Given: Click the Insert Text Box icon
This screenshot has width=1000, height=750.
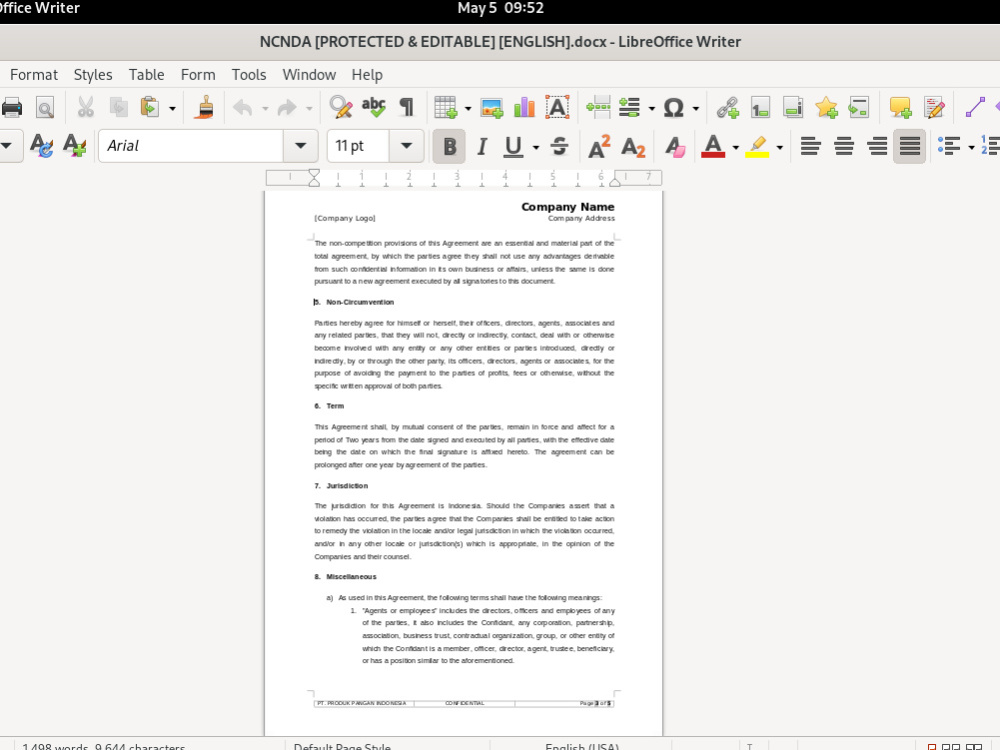Looking at the screenshot, I should 557,108.
